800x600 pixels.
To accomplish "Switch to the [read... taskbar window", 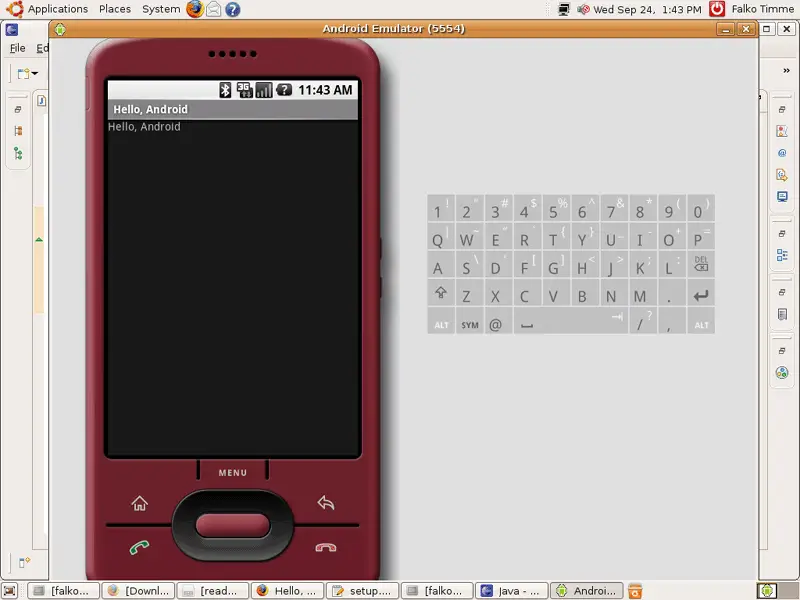I will pos(213,591).
